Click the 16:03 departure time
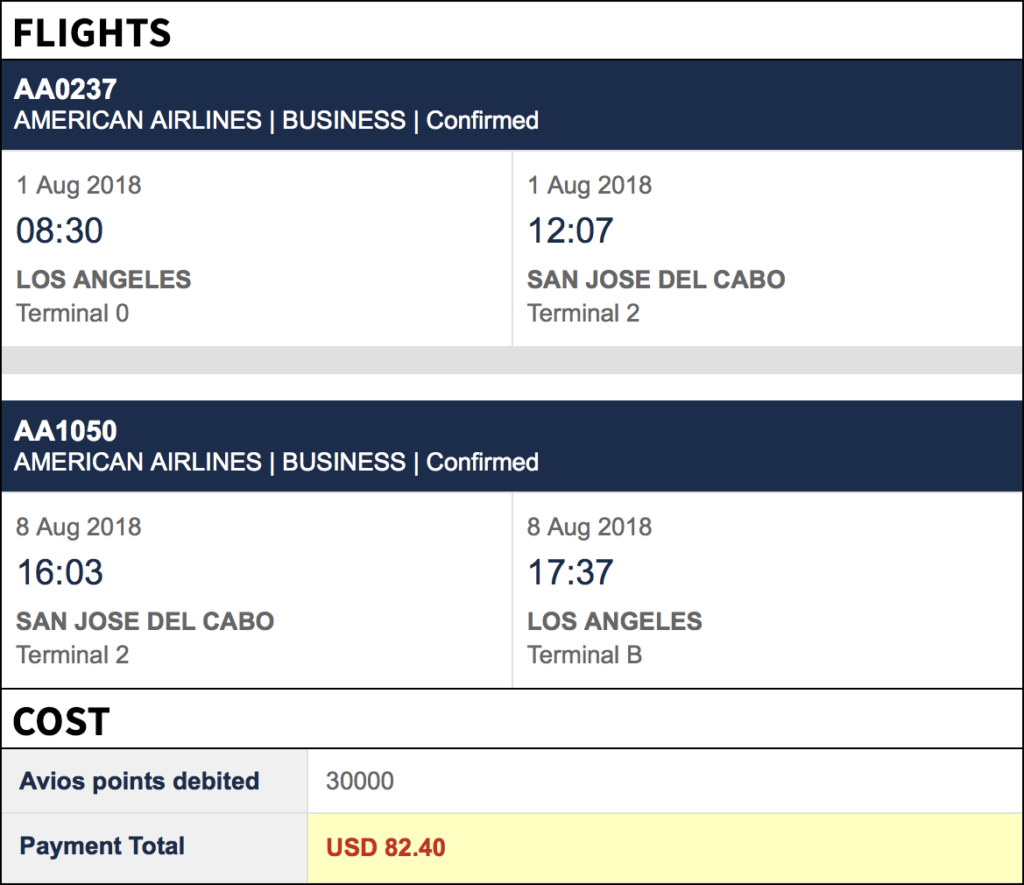Screen dimensions: 1024x885 pos(59,572)
